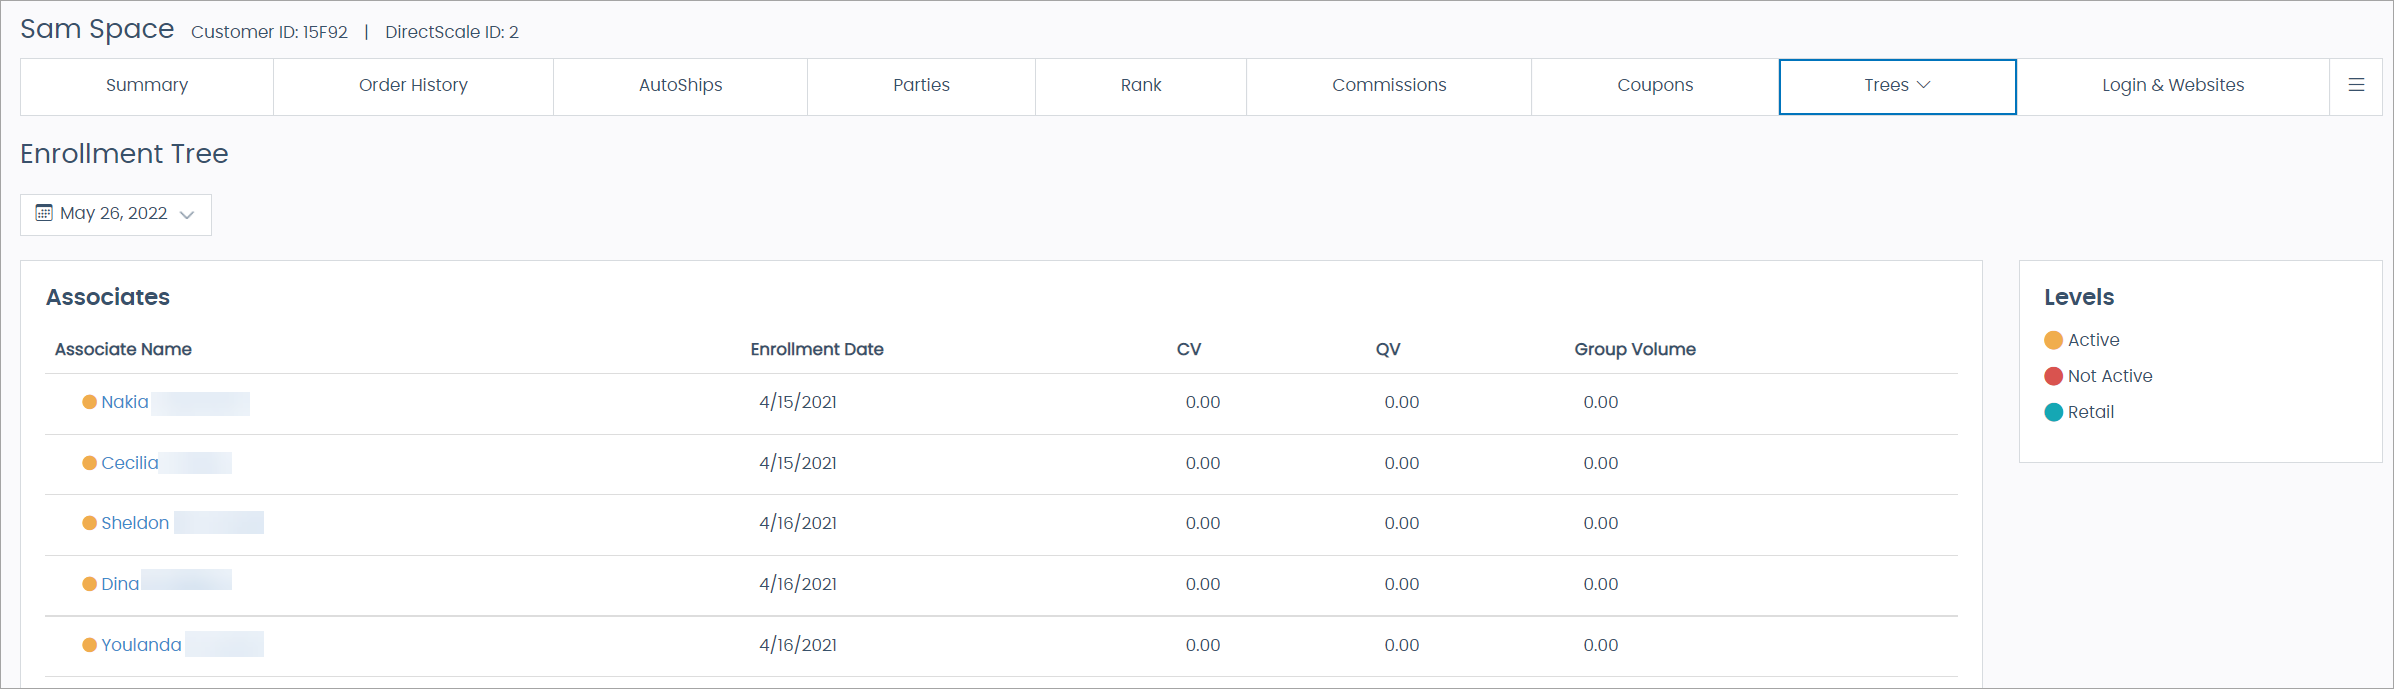
Task: Expand the Trees tab dropdown
Action: pyautogui.click(x=1897, y=86)
